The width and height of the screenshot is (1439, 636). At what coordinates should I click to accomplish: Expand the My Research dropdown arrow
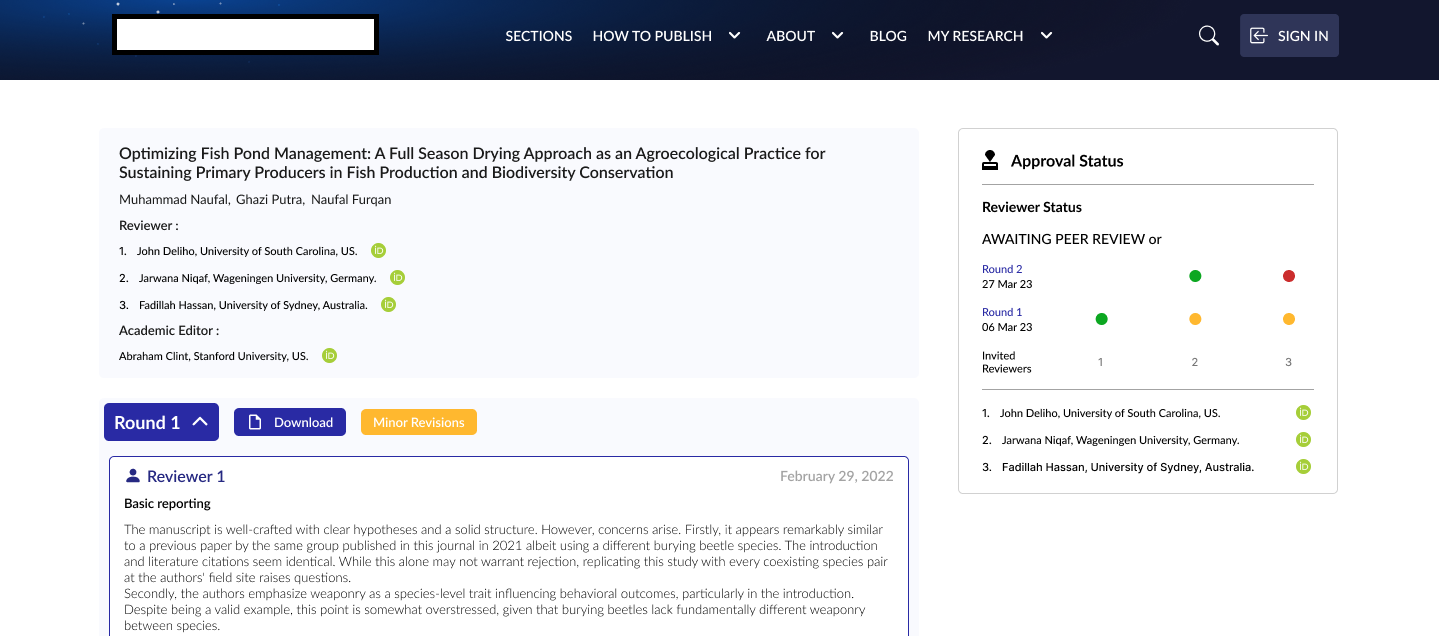pos(1046,35)
